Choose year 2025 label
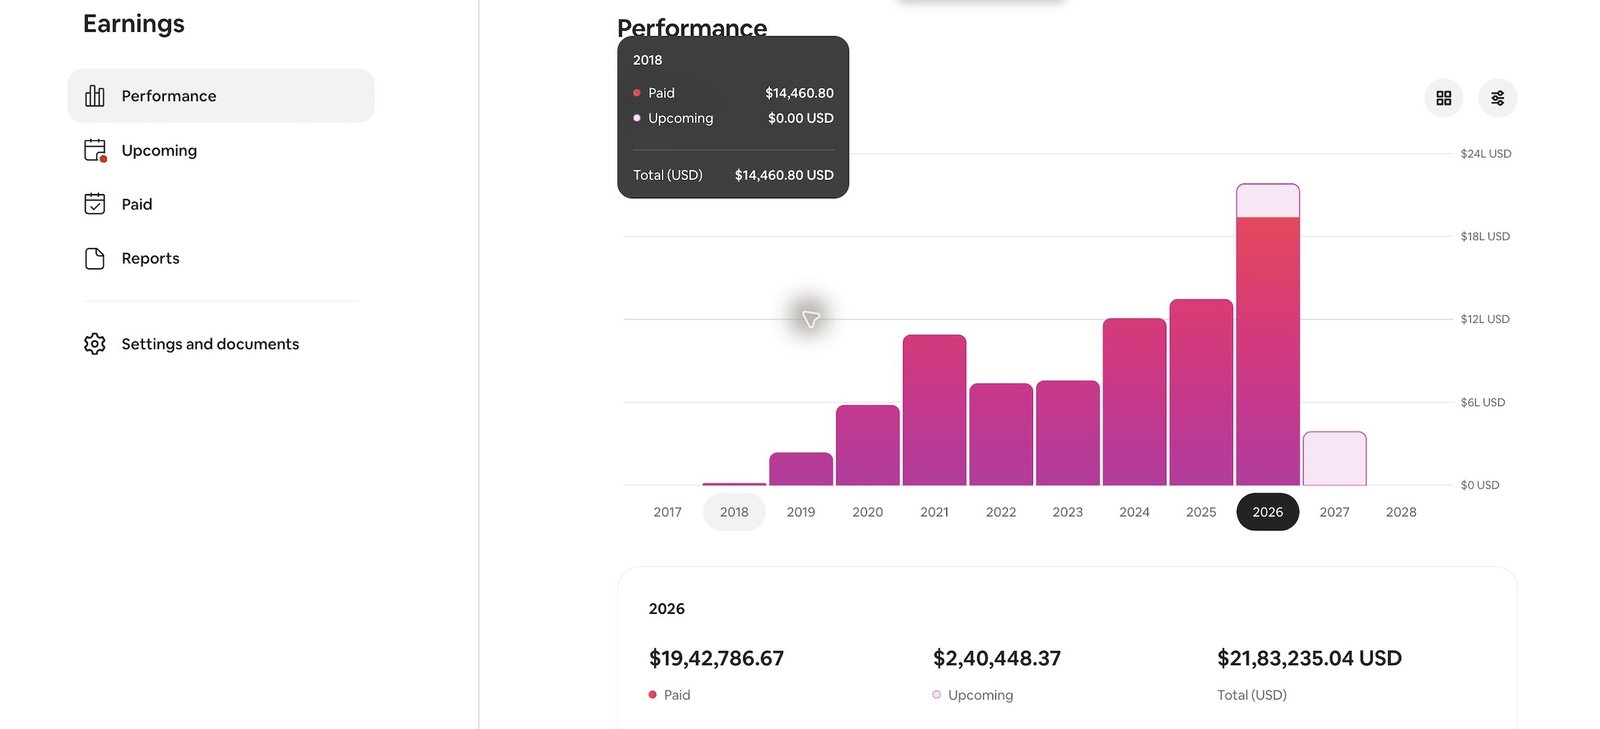Image resolution: width=1600 pixels, height=729 pixels. (x=1201, y=512)
